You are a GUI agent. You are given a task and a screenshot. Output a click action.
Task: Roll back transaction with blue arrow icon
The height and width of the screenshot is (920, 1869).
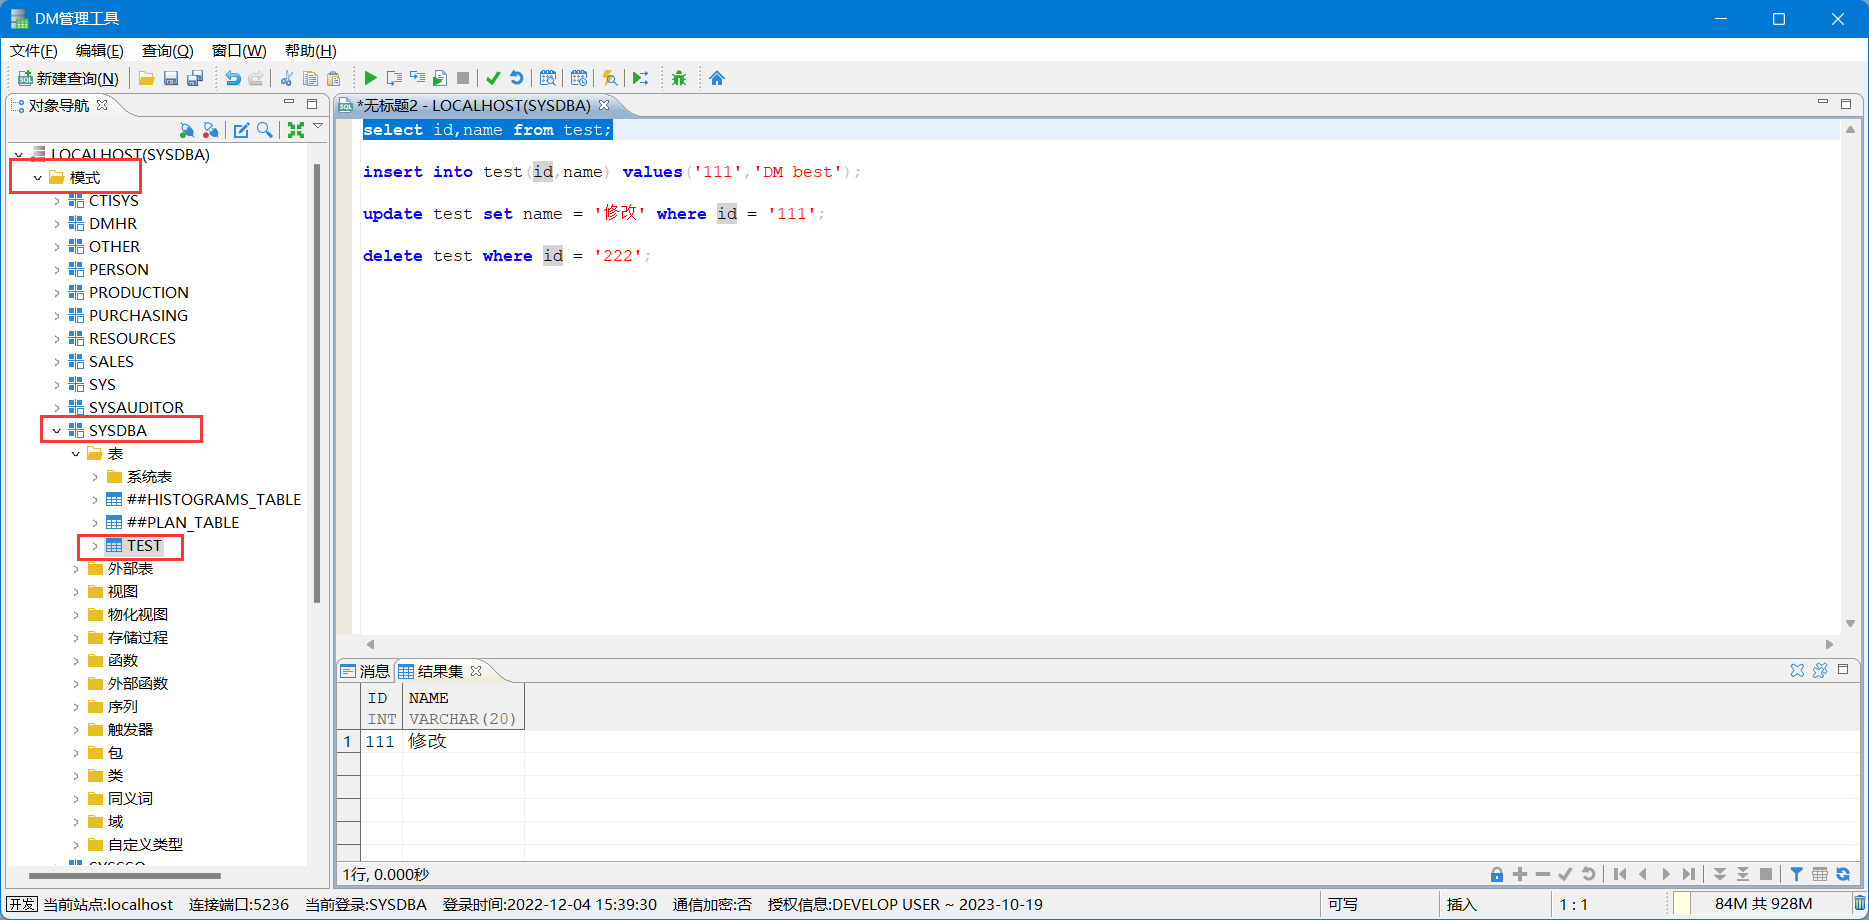(x=516, y=78)
